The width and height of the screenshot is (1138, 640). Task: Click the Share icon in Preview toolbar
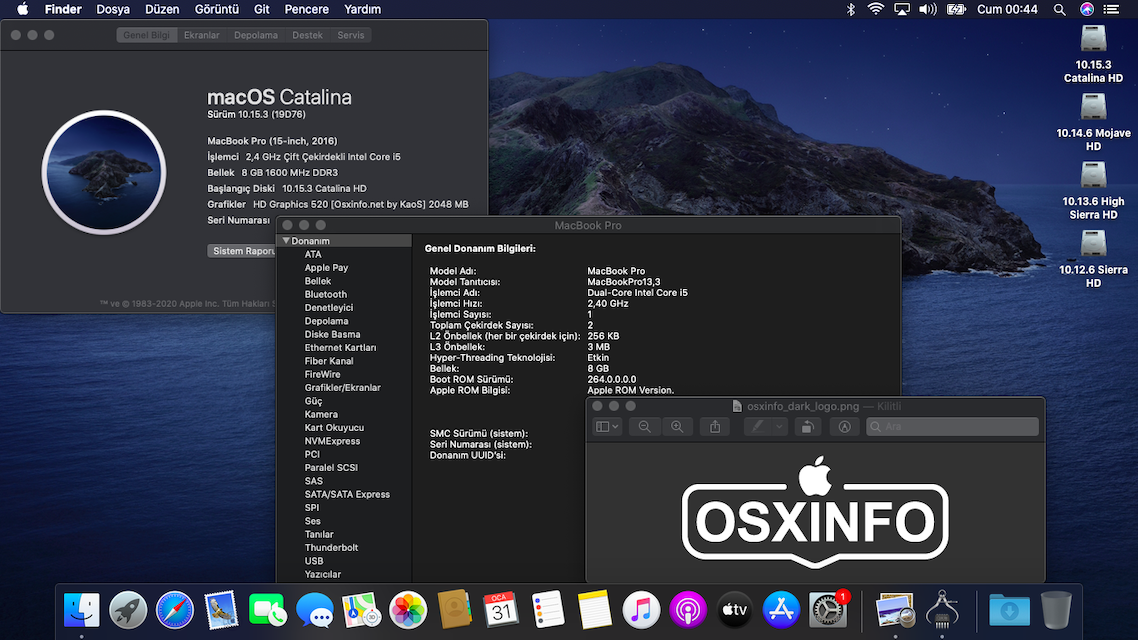point(715,427)
